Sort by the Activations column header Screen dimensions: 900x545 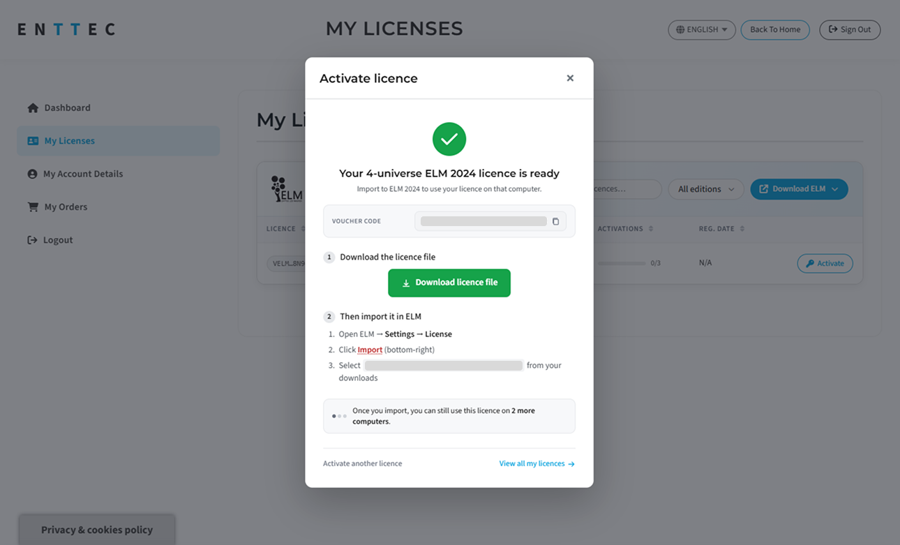[x=625, y=229]
